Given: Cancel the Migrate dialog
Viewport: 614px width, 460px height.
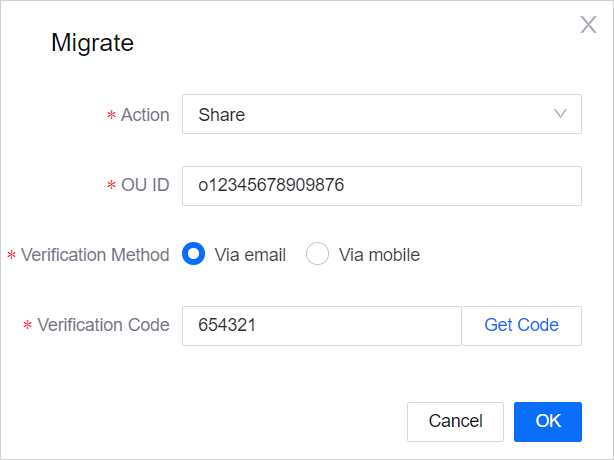Looking at the screenshot, I should 455,421.
